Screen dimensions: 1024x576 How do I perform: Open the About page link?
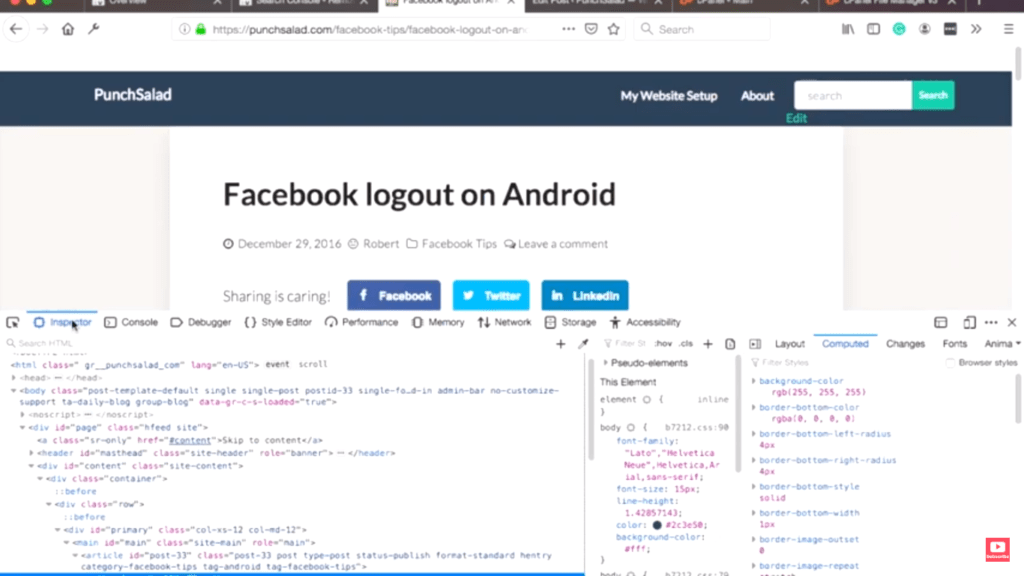[x=757, y=96]
